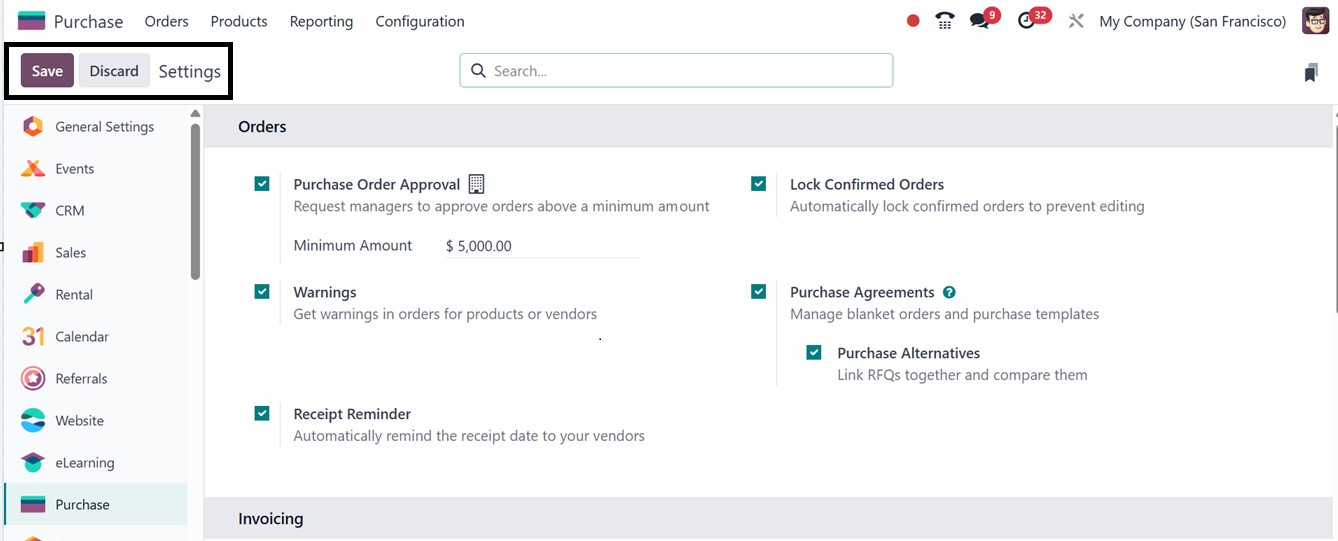Viewport: 1338px width, 541px height.
Task: Open the activities clock icon
Action: pyautogui.click(x=1026, y=21)
